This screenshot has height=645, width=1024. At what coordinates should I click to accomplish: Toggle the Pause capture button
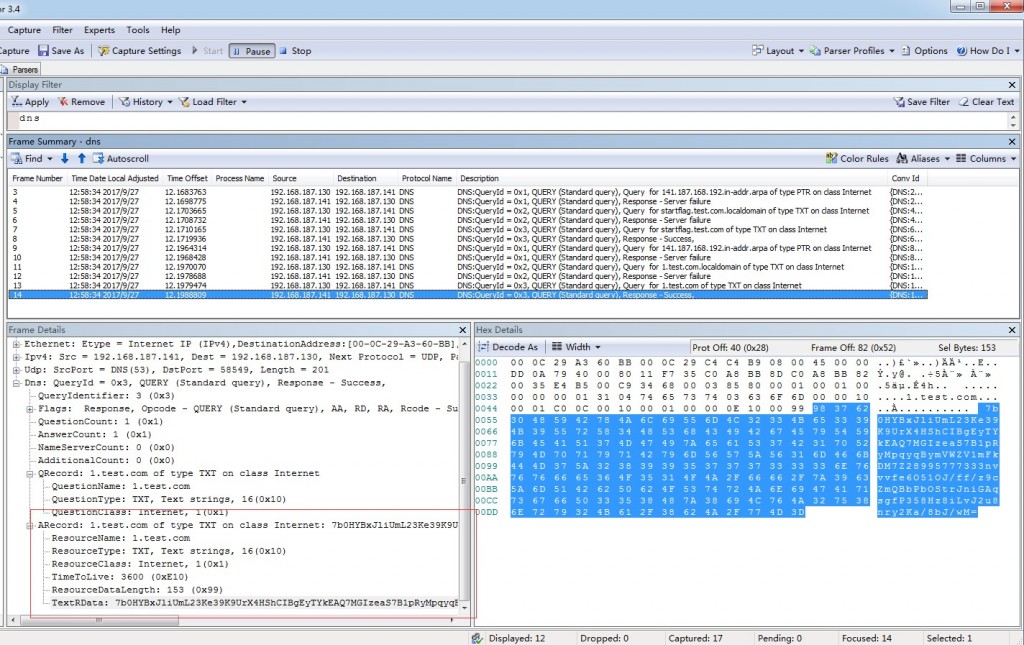(x=252, y=51)
